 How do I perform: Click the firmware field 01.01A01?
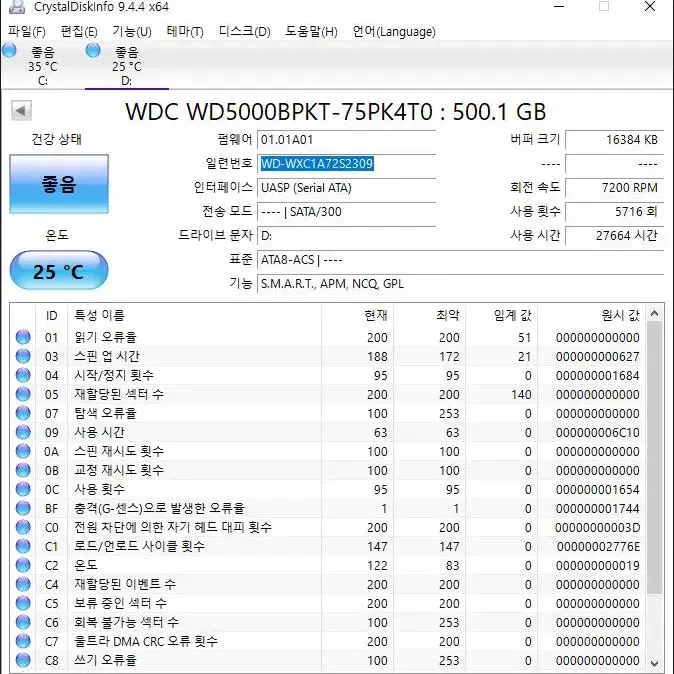pyautogui.click(x=346, y=140)
